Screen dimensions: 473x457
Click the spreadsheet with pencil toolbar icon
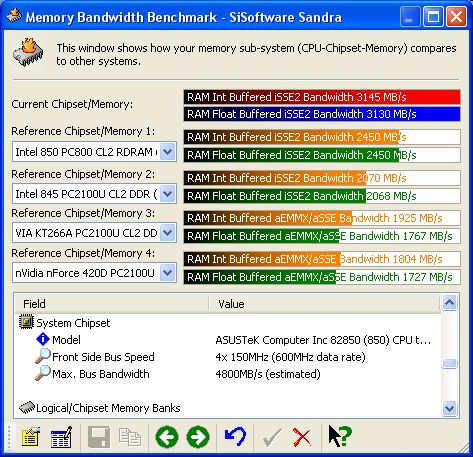61,436
